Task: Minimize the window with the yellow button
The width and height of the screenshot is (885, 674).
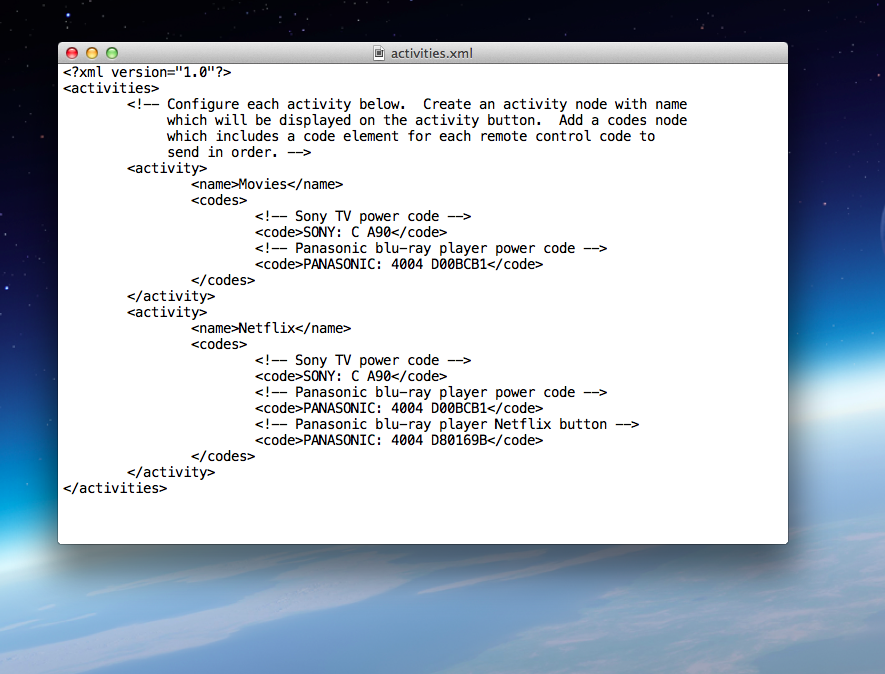Action: point(92,53)
